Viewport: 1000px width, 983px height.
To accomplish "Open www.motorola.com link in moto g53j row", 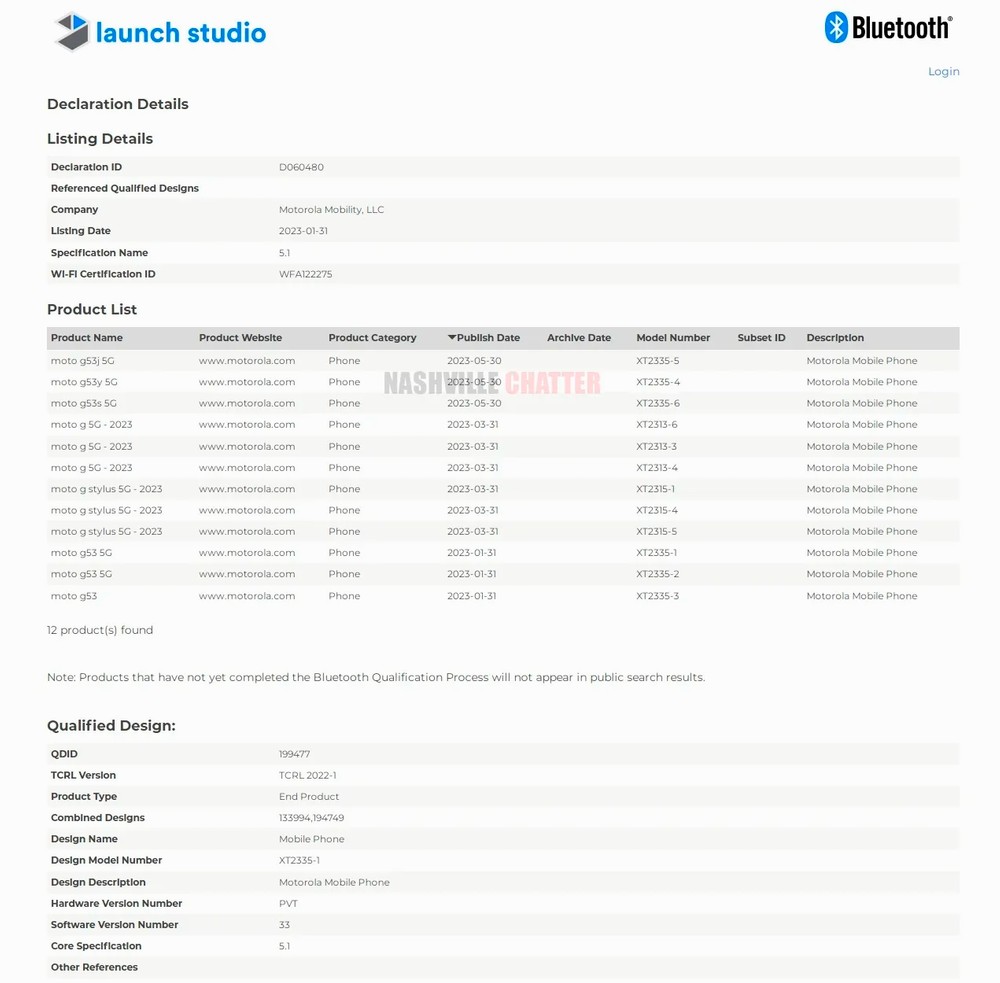I will point(247,361).
